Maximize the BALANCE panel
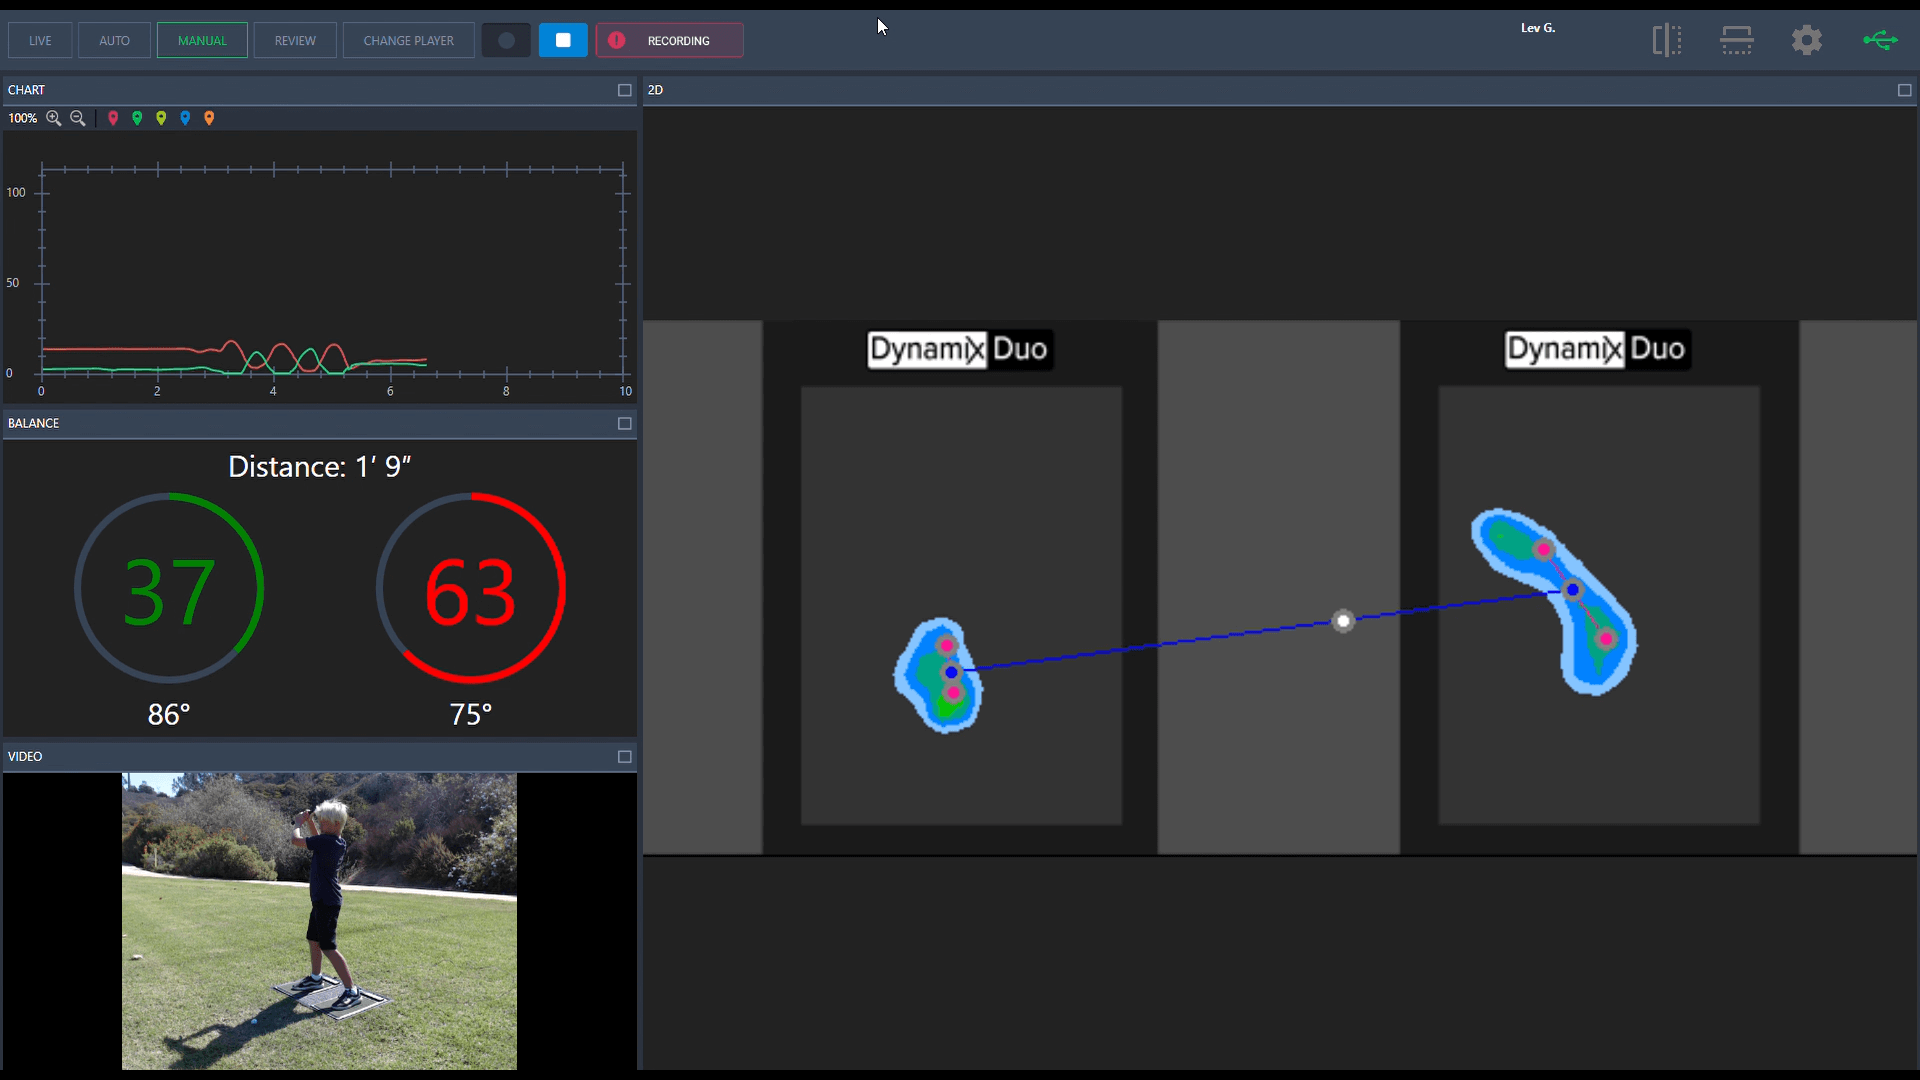The width and height of the screenshot is (1920, 1080). coord(625,423)
